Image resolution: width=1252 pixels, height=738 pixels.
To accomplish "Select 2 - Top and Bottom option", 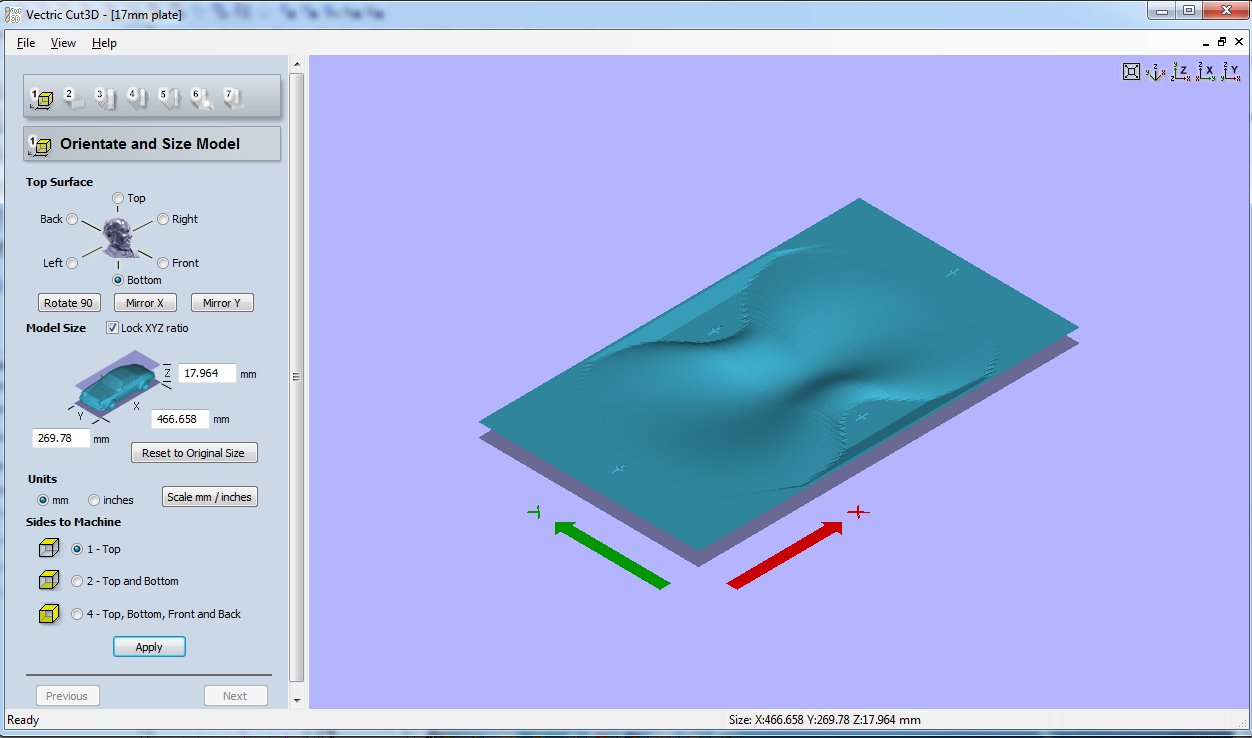I will click(78, 581).
